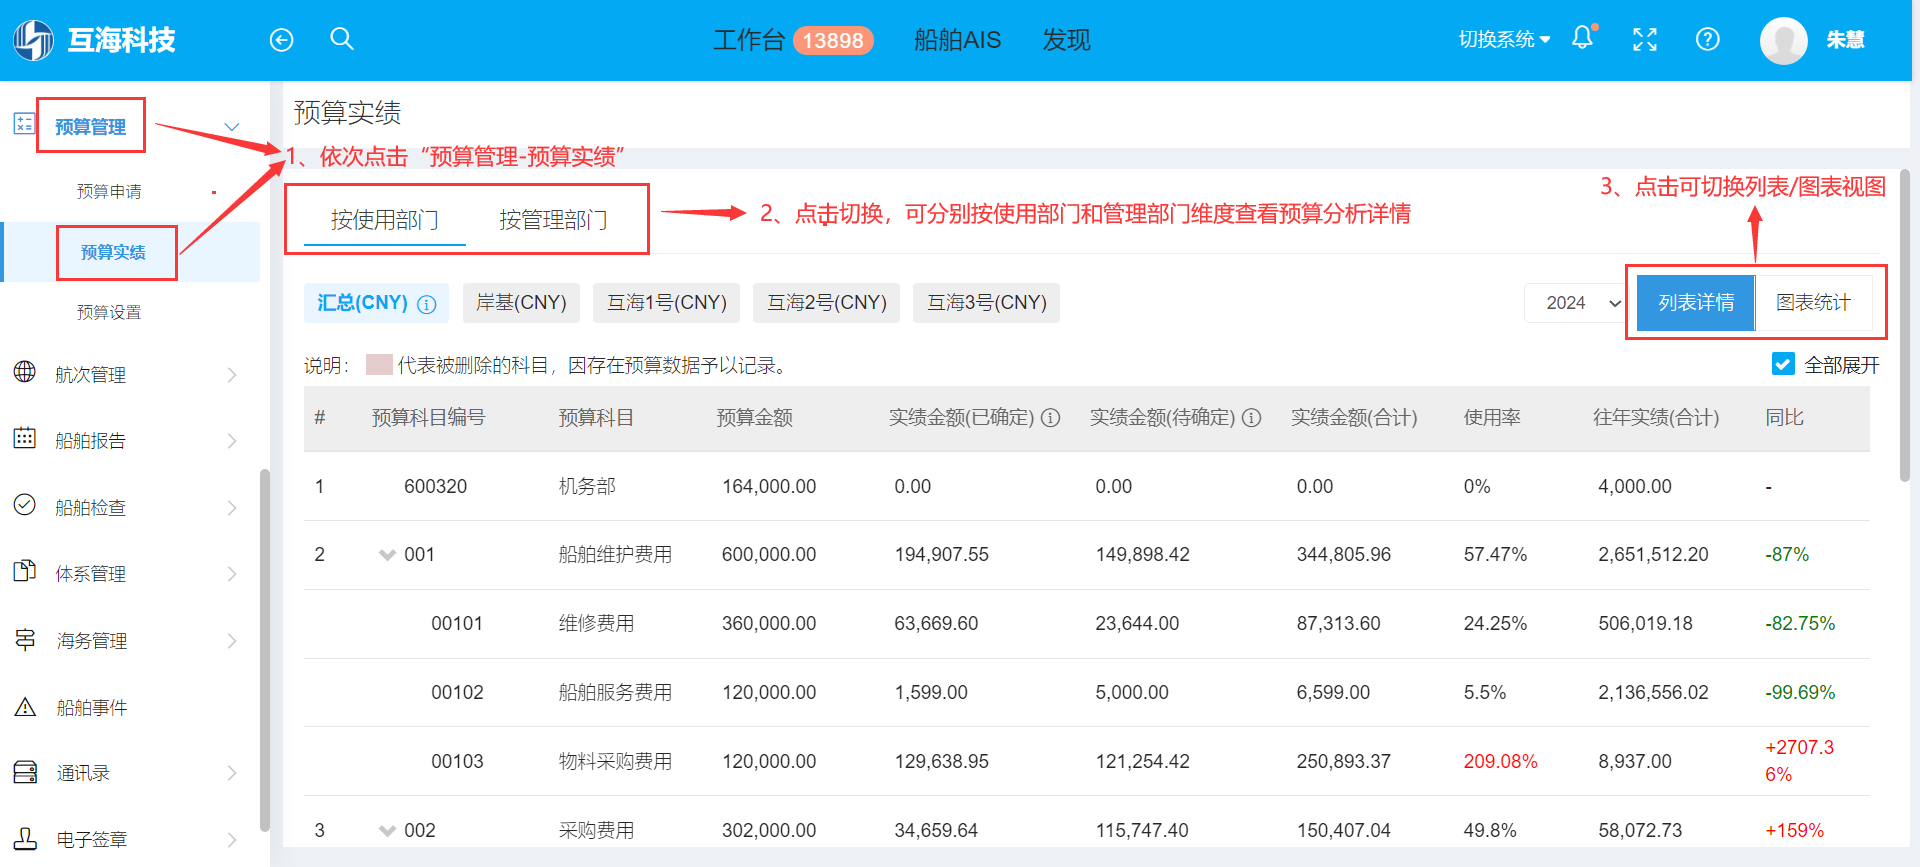Open the notification bell icon
The width and height of the screenshot is (1920, 867).
pyautogui.click(x=1583, y=38)
